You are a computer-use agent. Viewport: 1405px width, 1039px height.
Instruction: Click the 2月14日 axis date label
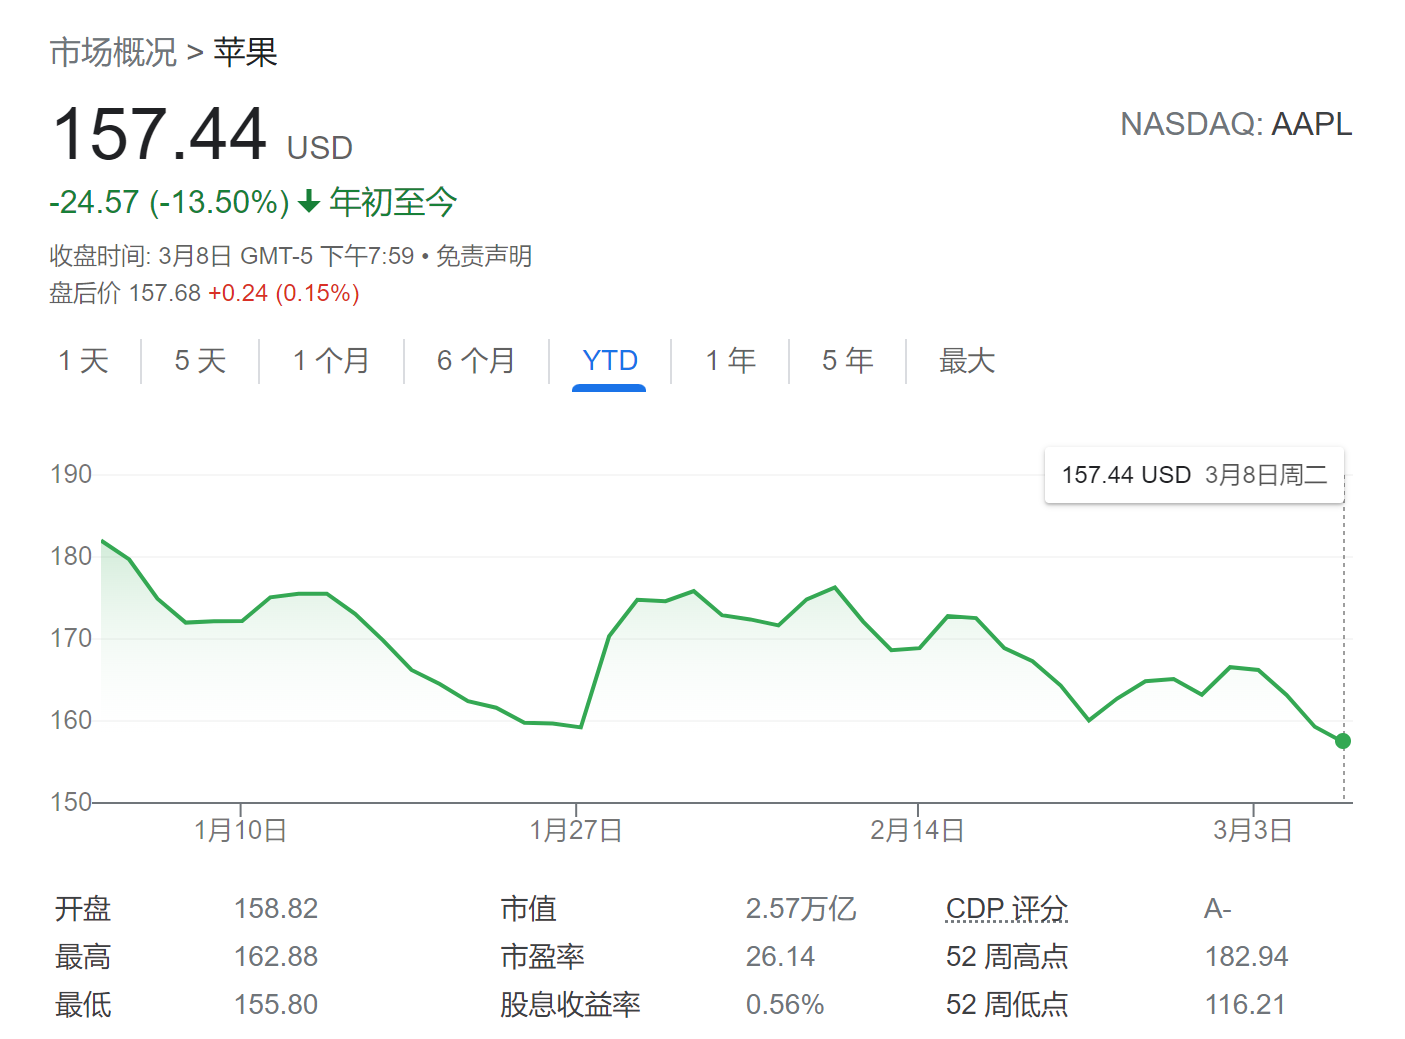tap(917, 830)
